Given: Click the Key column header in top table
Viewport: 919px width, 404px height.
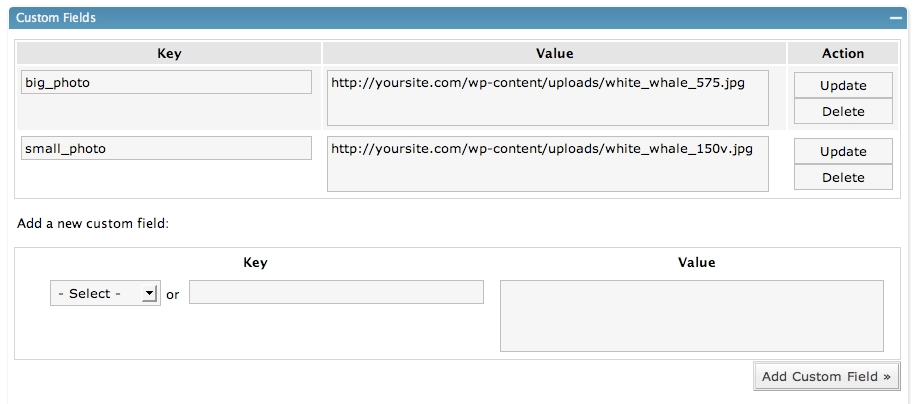Looking at the screenshot, I should click(x=169, y=53).
